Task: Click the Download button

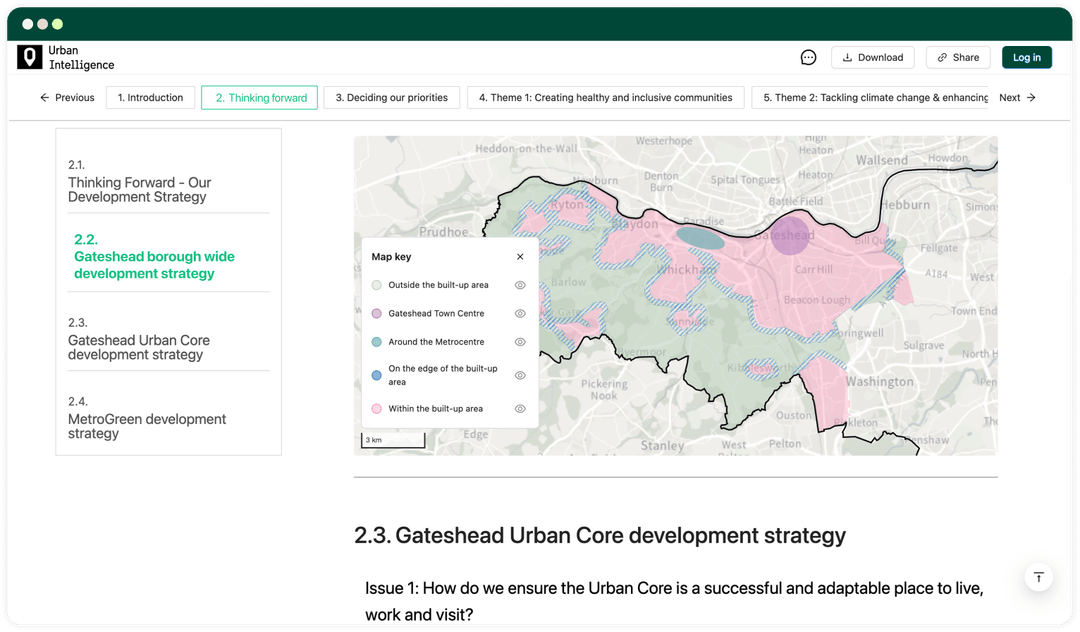Action: pos(872,57)
